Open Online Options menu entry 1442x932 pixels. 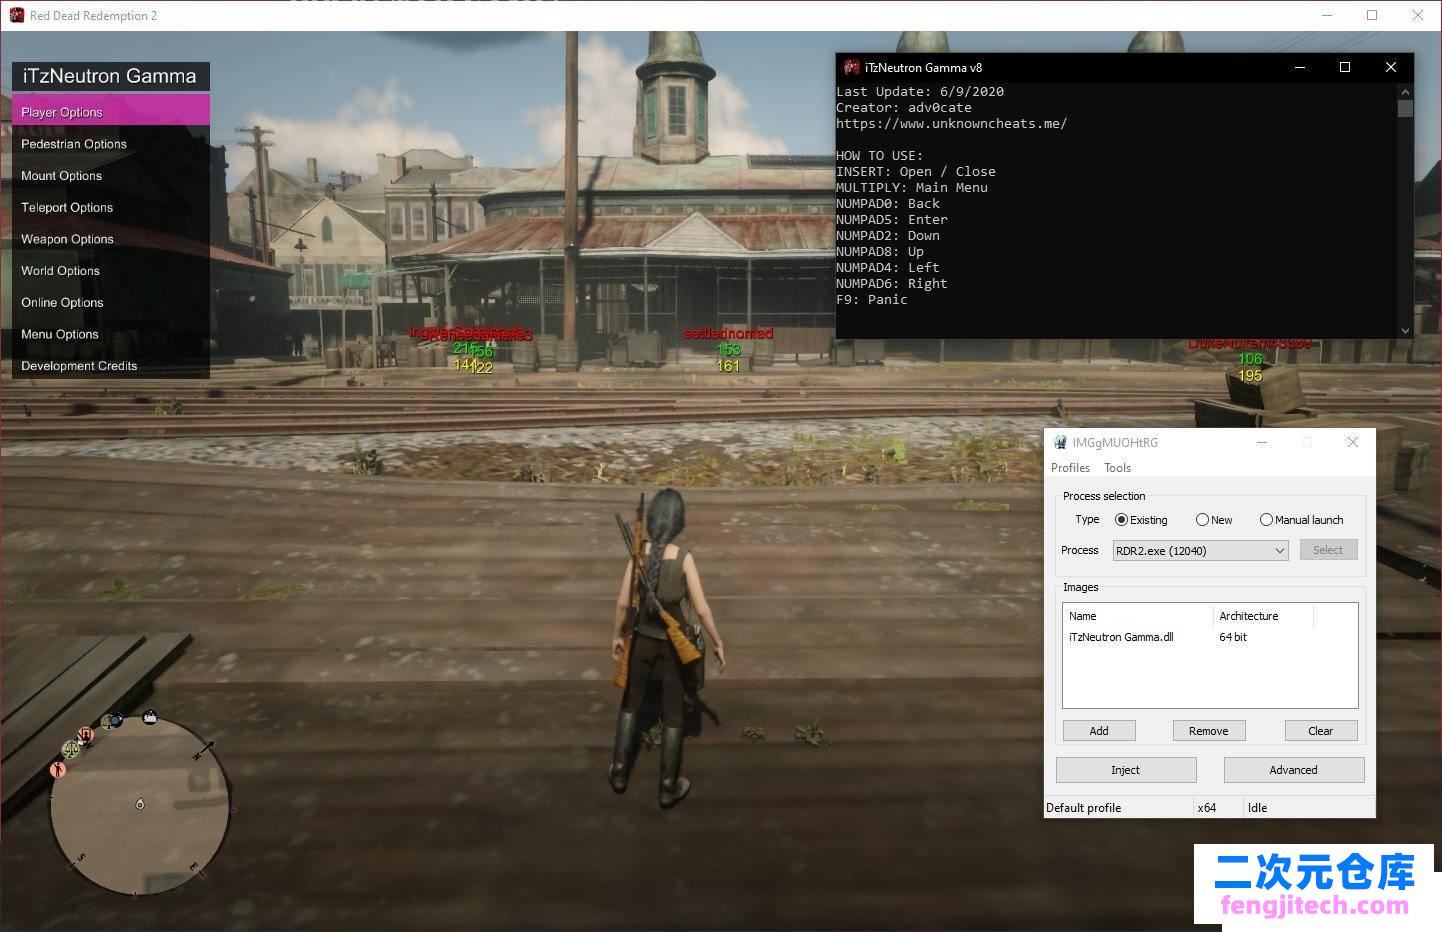(x=111, y=302)
